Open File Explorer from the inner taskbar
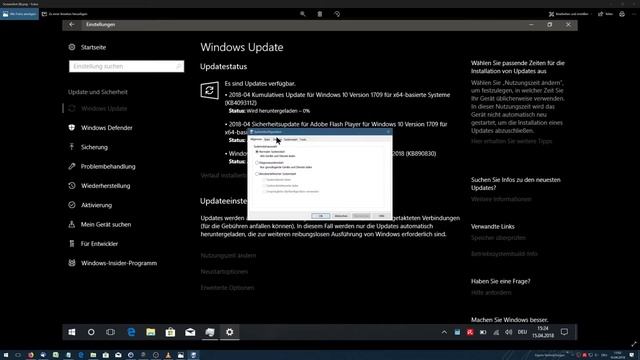 click(151, 332)
